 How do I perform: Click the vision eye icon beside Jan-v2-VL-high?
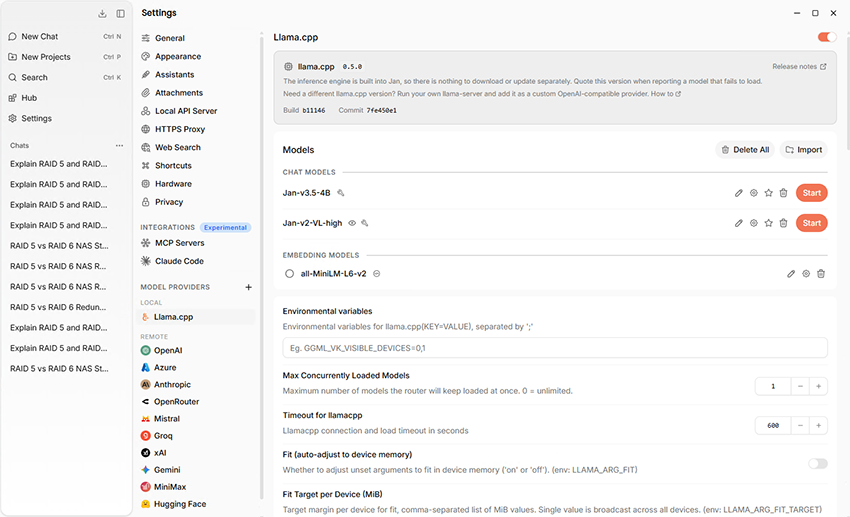coord(352,223)
